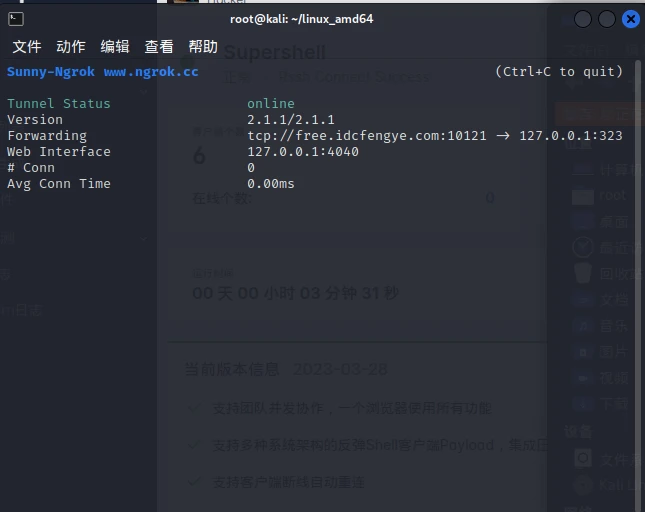Image resolution: width=645 pixels, height=512 pixels.
Task: Click the tcp://free.idcfengye.com:10121 forwarding address
Action: coord(367,136)
